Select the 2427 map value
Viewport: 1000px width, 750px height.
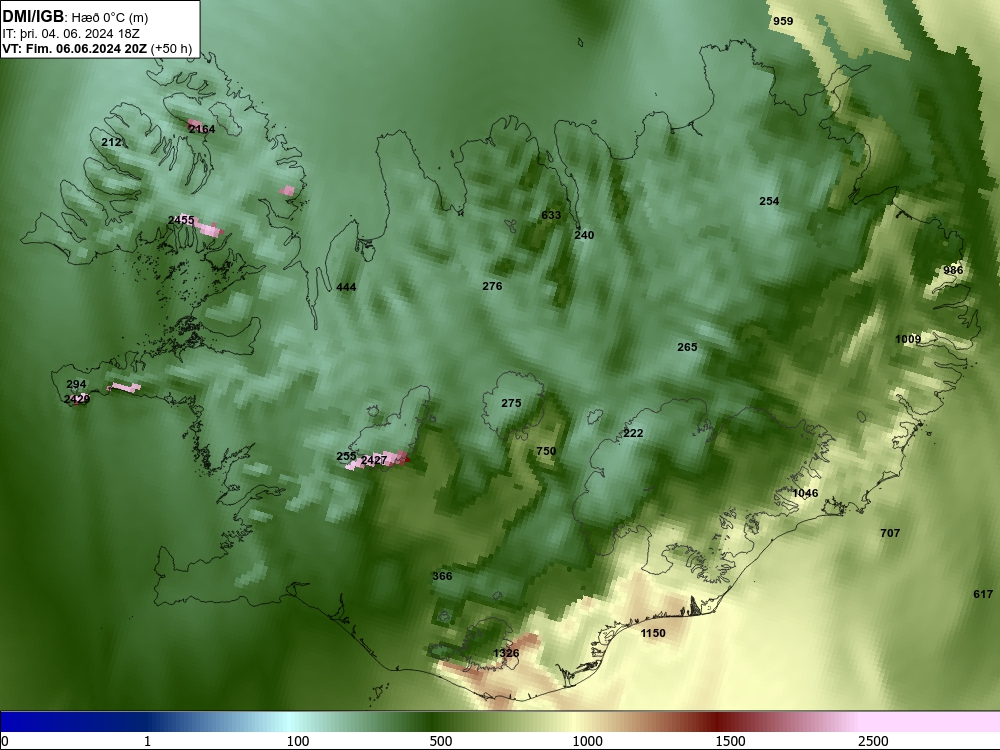tap(374, 460)
